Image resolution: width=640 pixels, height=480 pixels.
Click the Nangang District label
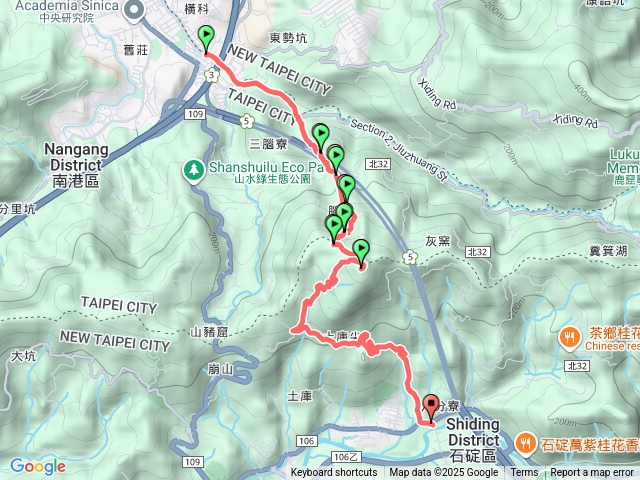[x=76, y=165]
